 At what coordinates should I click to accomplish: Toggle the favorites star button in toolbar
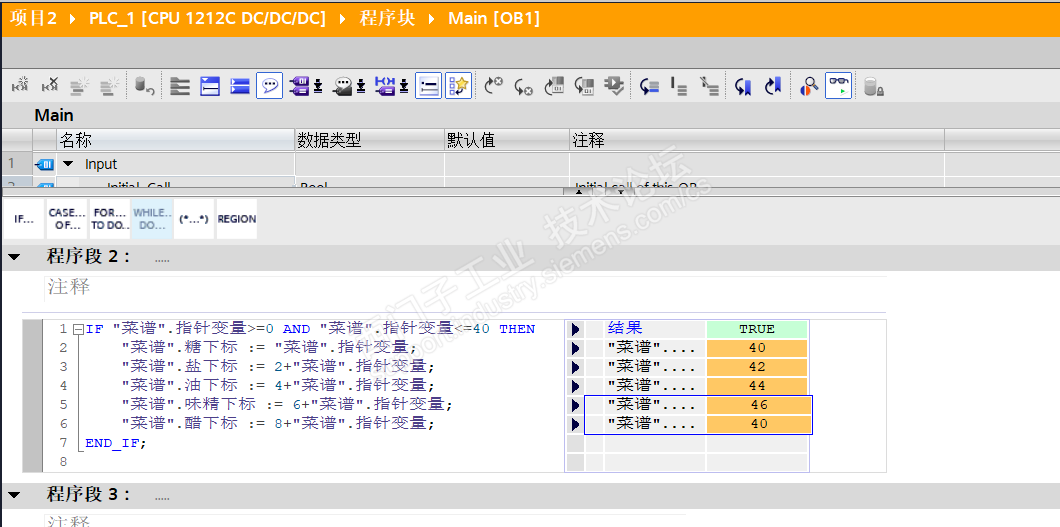point(458,86)
